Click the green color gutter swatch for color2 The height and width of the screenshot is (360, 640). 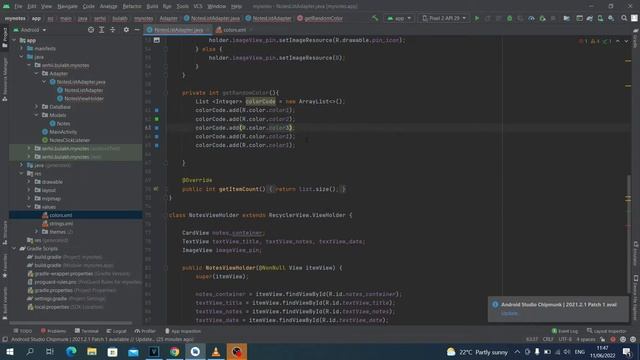157,119
